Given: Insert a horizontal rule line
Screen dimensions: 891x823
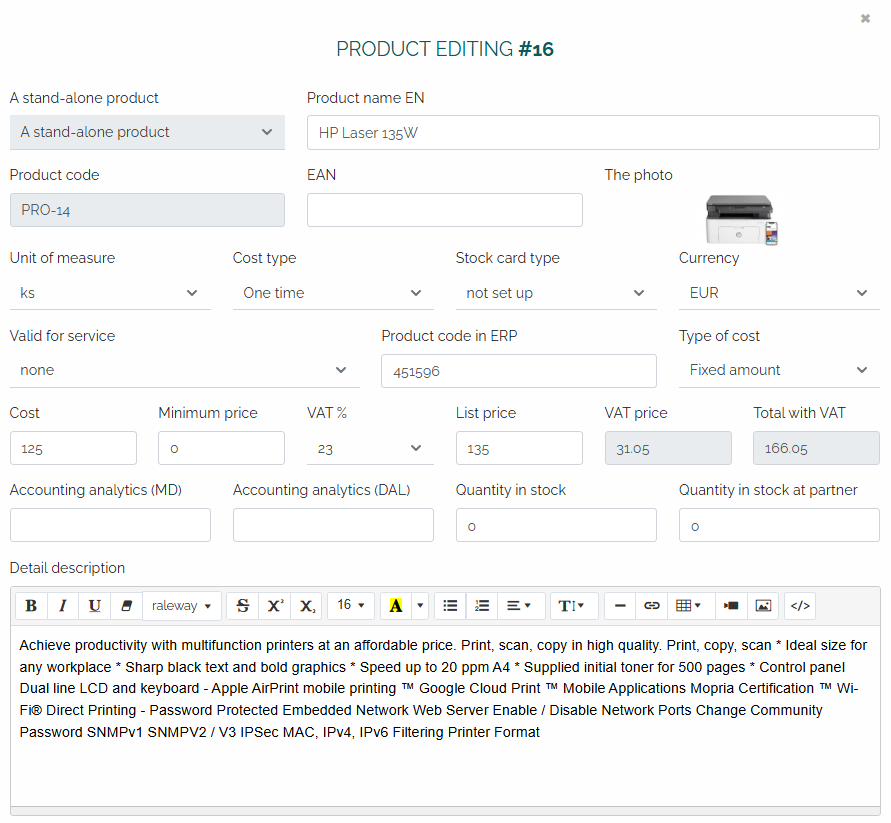Looking at the screenshot, I should coord(620,606).
